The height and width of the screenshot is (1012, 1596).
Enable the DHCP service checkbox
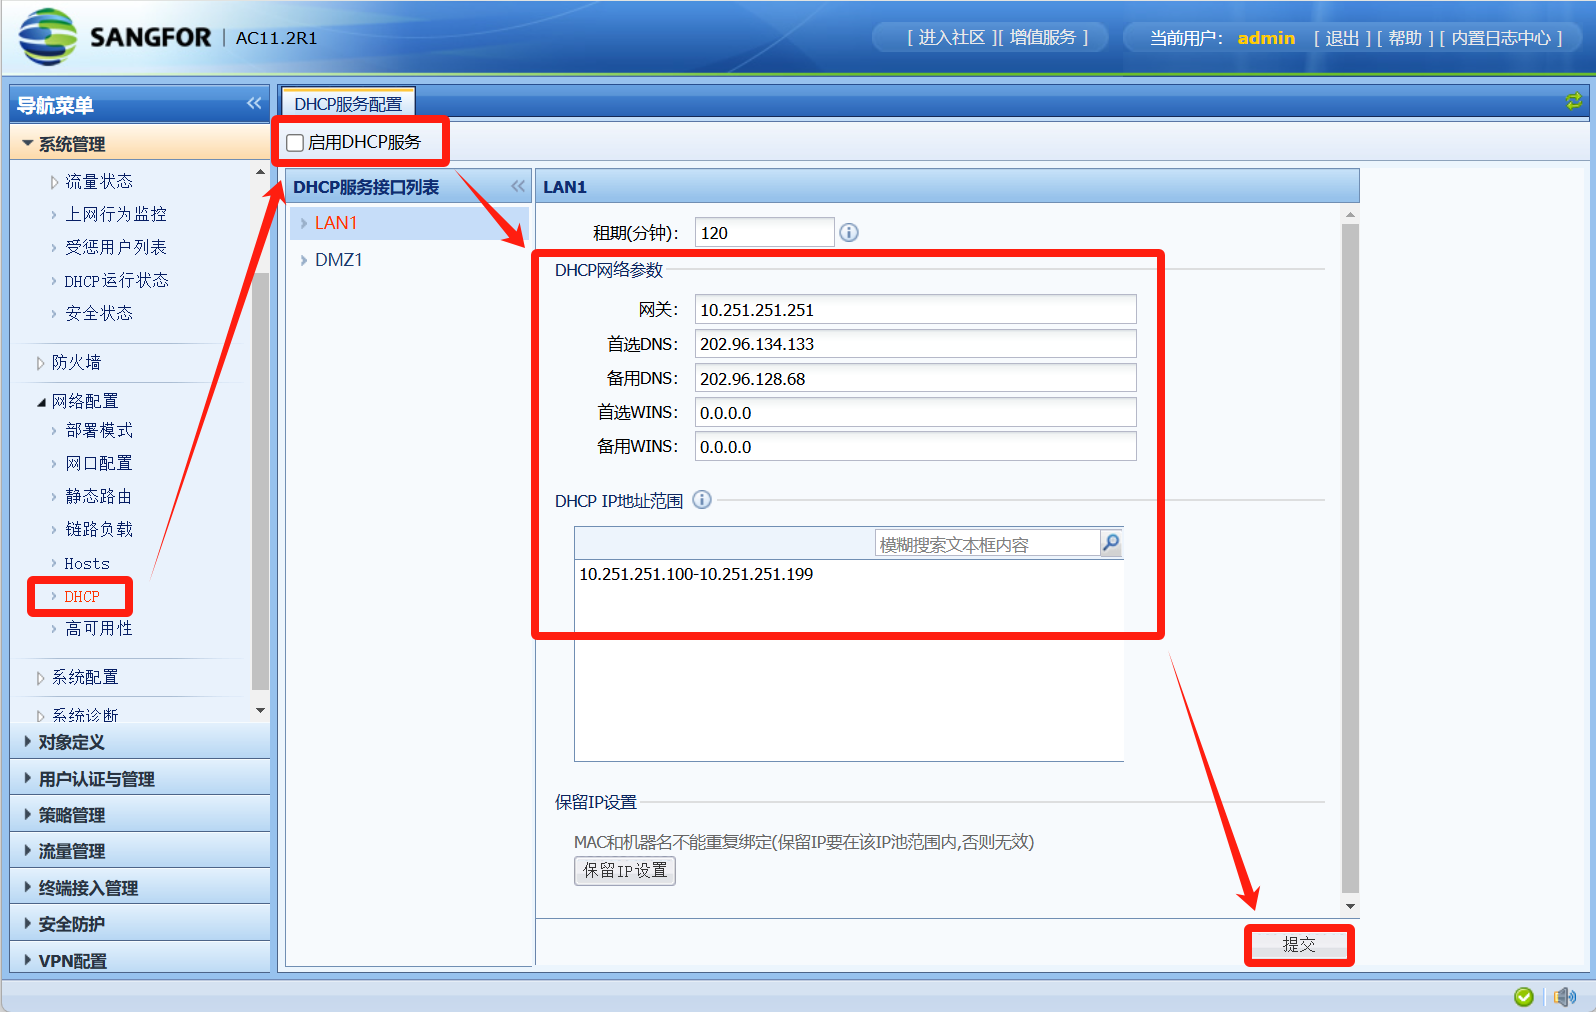(296, 143)
